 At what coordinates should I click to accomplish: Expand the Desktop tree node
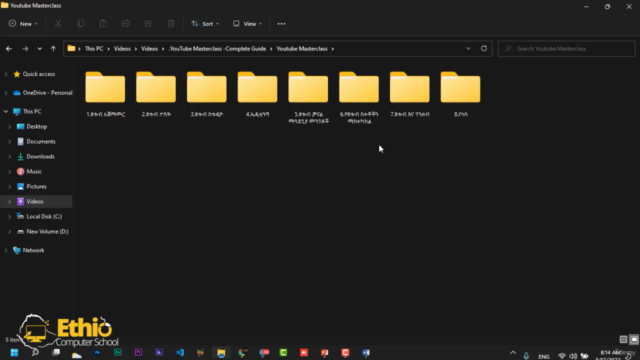(9, 127)
